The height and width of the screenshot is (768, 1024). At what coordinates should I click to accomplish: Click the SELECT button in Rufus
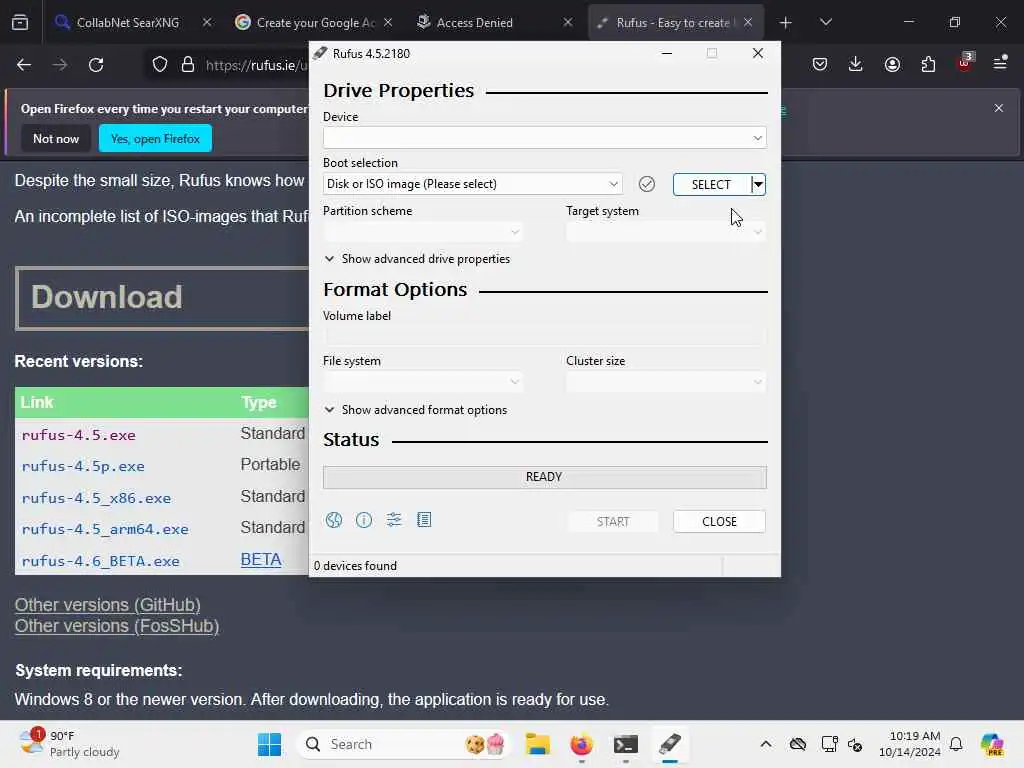tap(711, 185)
